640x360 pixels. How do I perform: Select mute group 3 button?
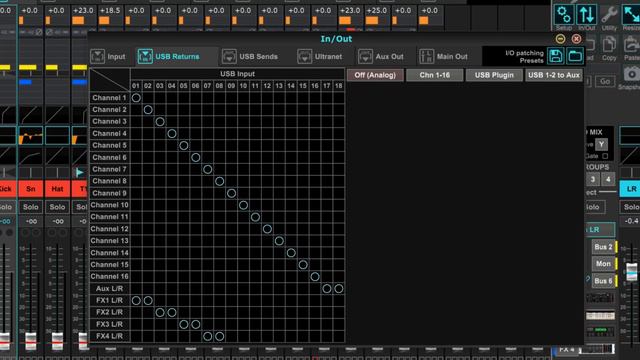(x=593, y=179)
